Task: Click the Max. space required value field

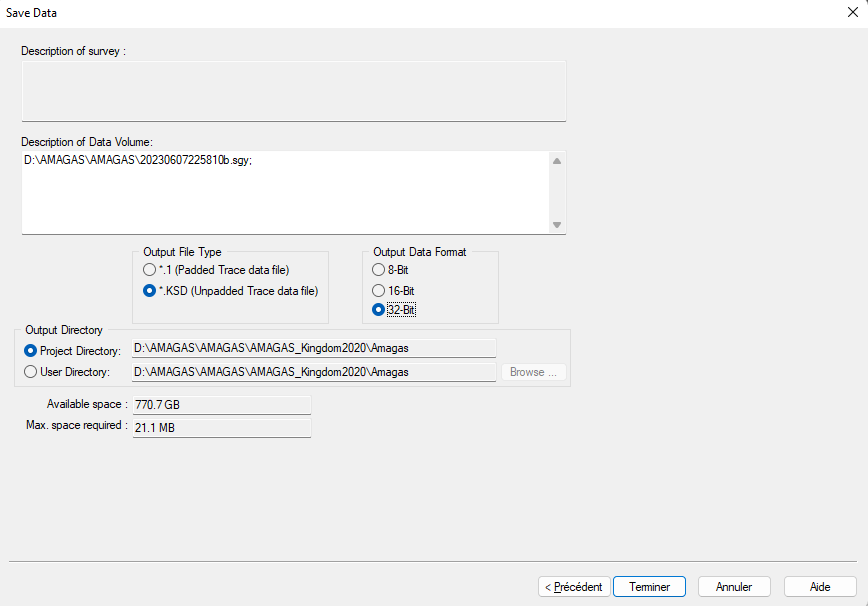Action: pos(221,428)
